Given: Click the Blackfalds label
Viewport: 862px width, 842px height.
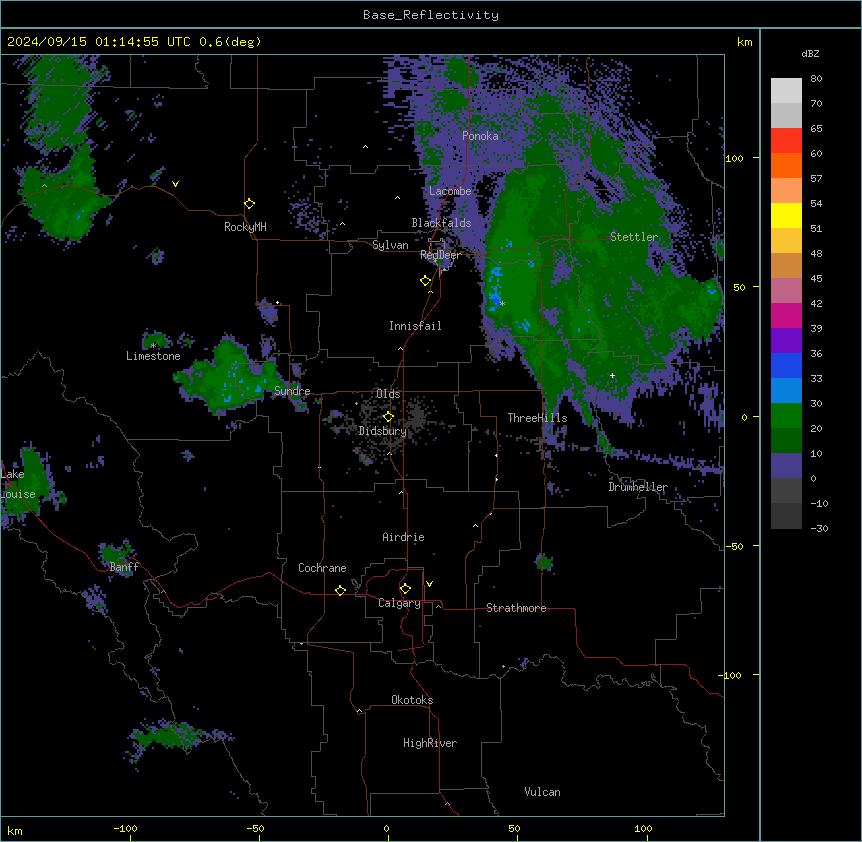Looking at the screenshot, I should [441, 223].
